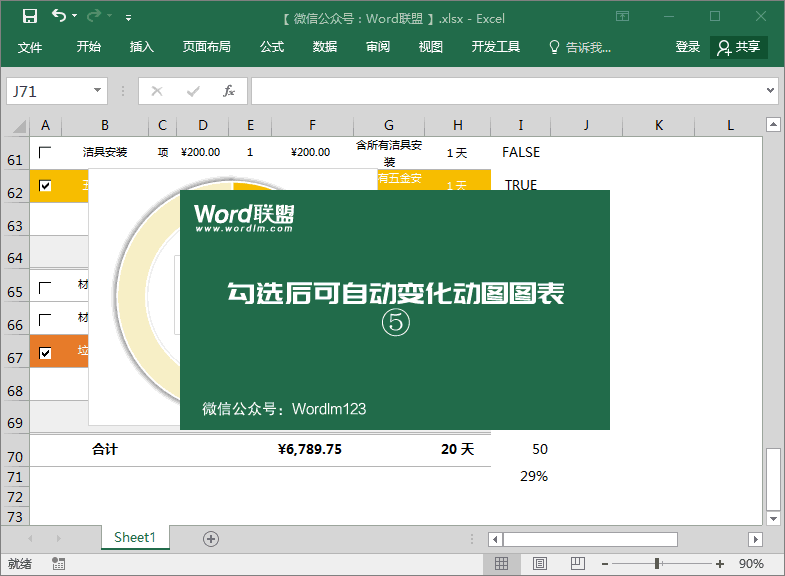This screenshot has height=576, width=785.
Task: Click the 登录 sign-in button
Action: pyautogui.click(x=687, y=47)
